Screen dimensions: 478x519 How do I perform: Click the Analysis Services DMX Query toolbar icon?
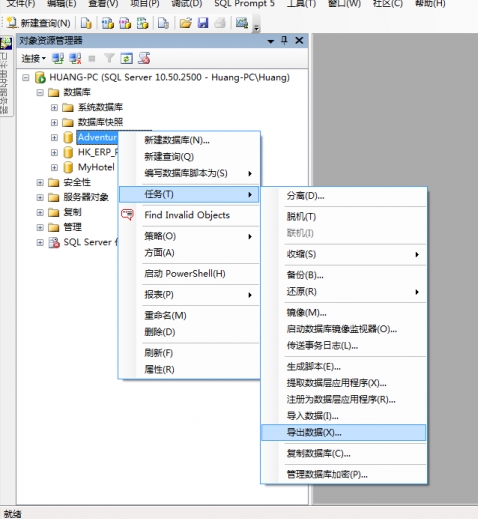125,23
